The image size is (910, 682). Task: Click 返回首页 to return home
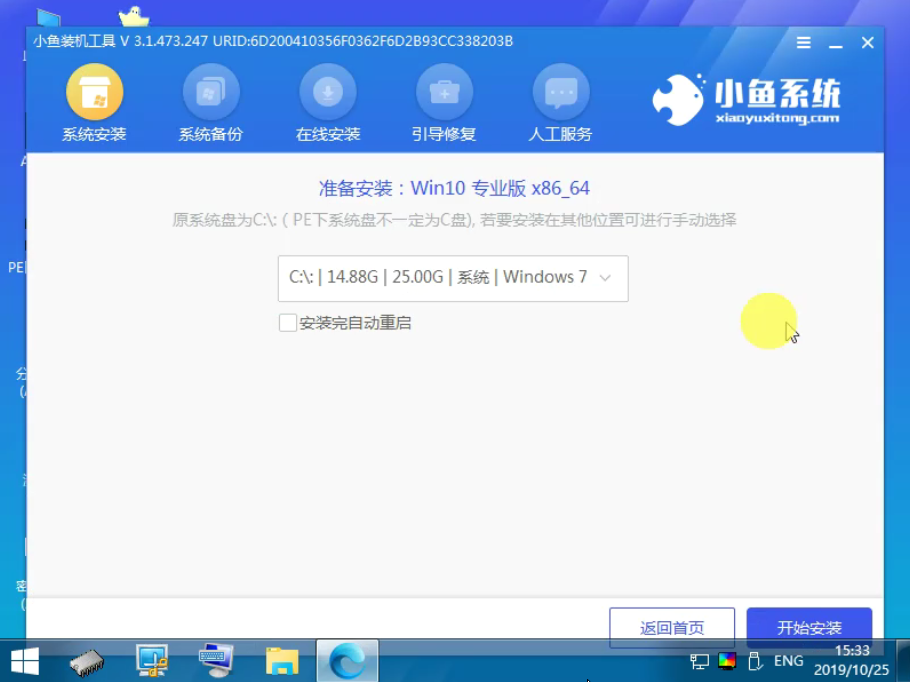[671, 626]
